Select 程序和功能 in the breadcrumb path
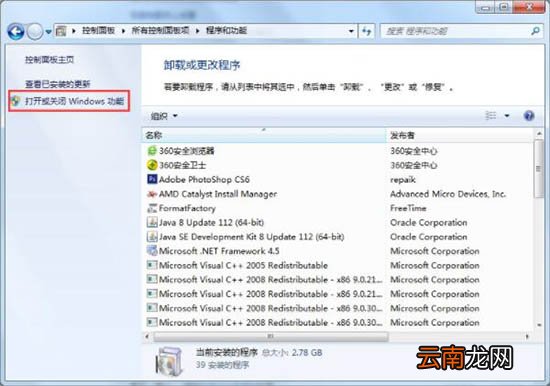Viewport: 550px width, 386px height. click(226, 31)
